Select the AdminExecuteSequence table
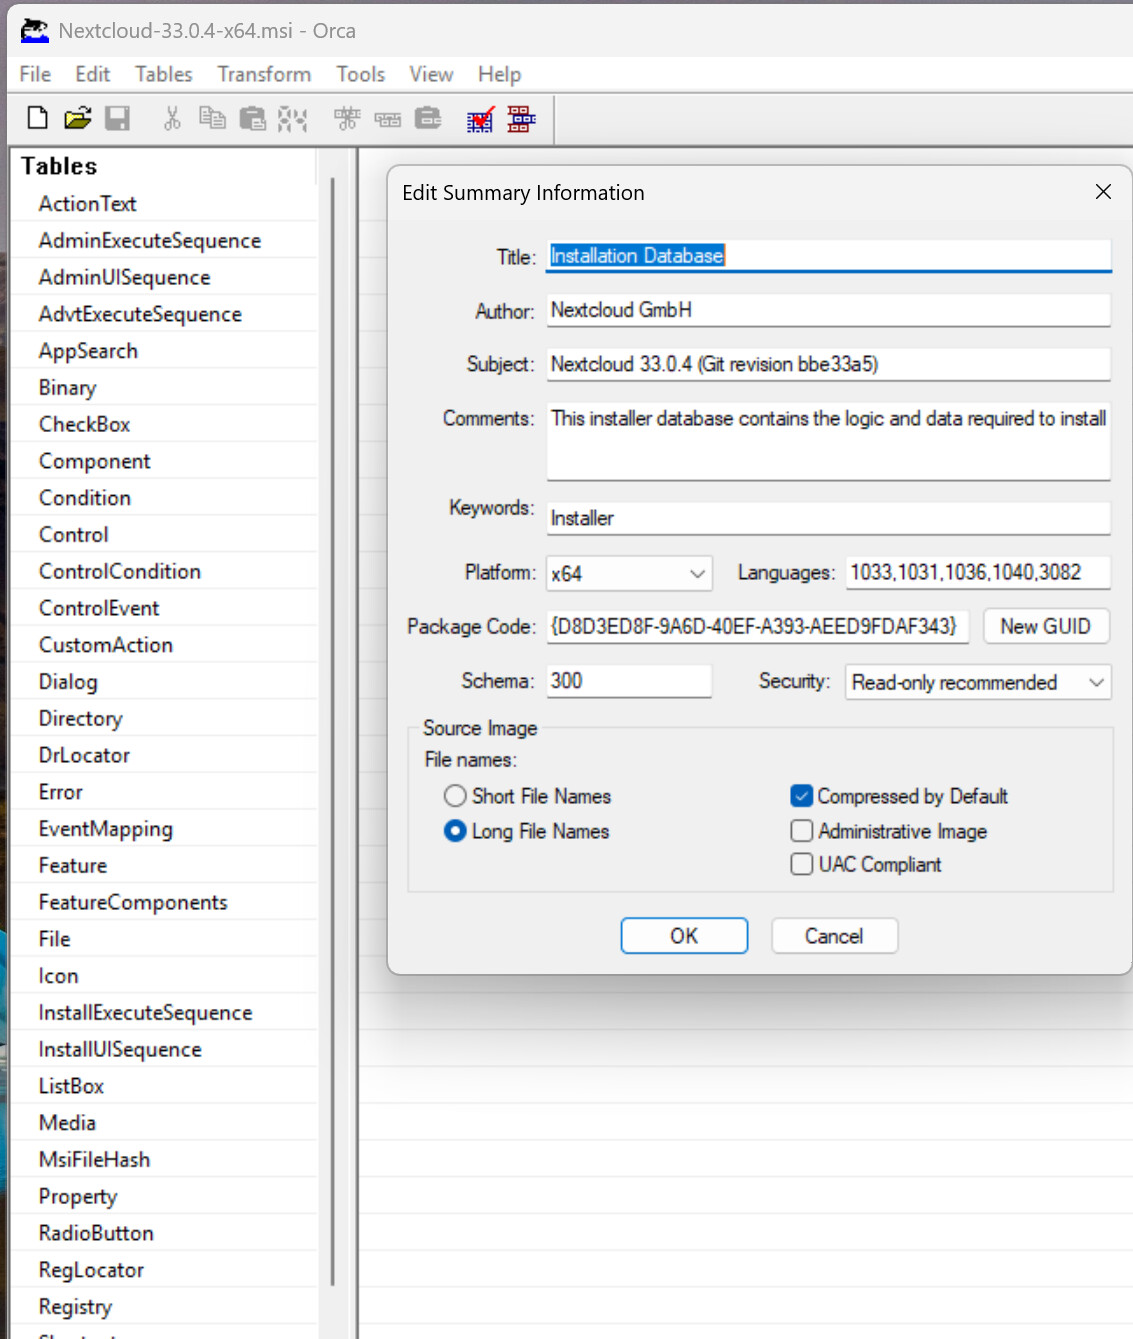Image resolution: width=1133 pixels, height=1339 pixels. tap(149, 241)
